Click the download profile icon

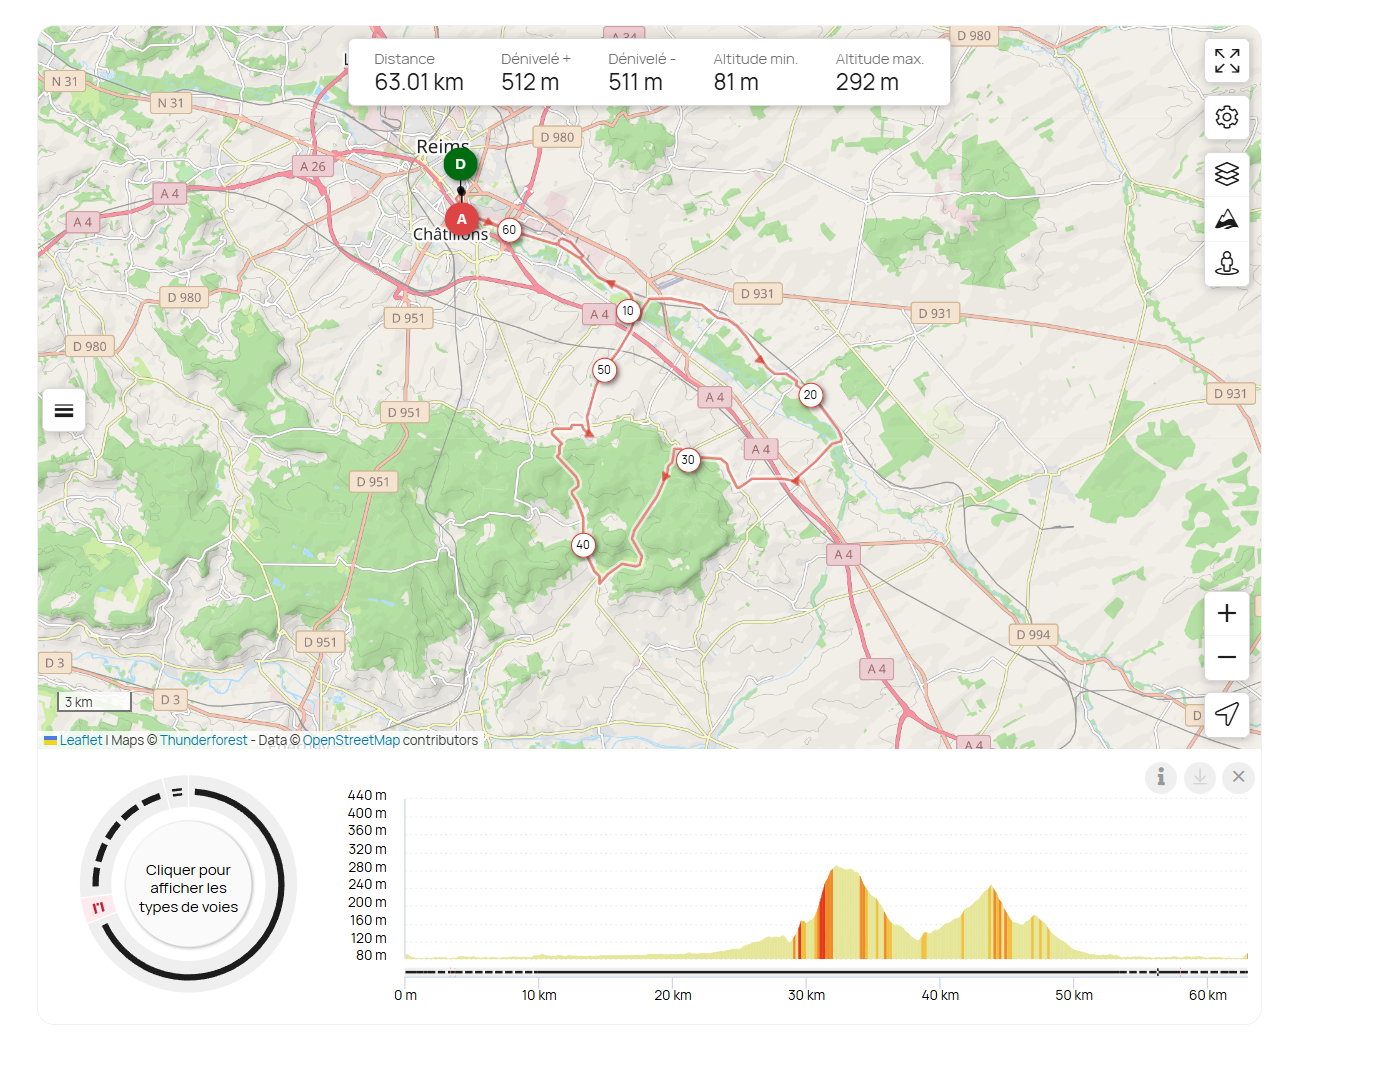click(1200, 777)
